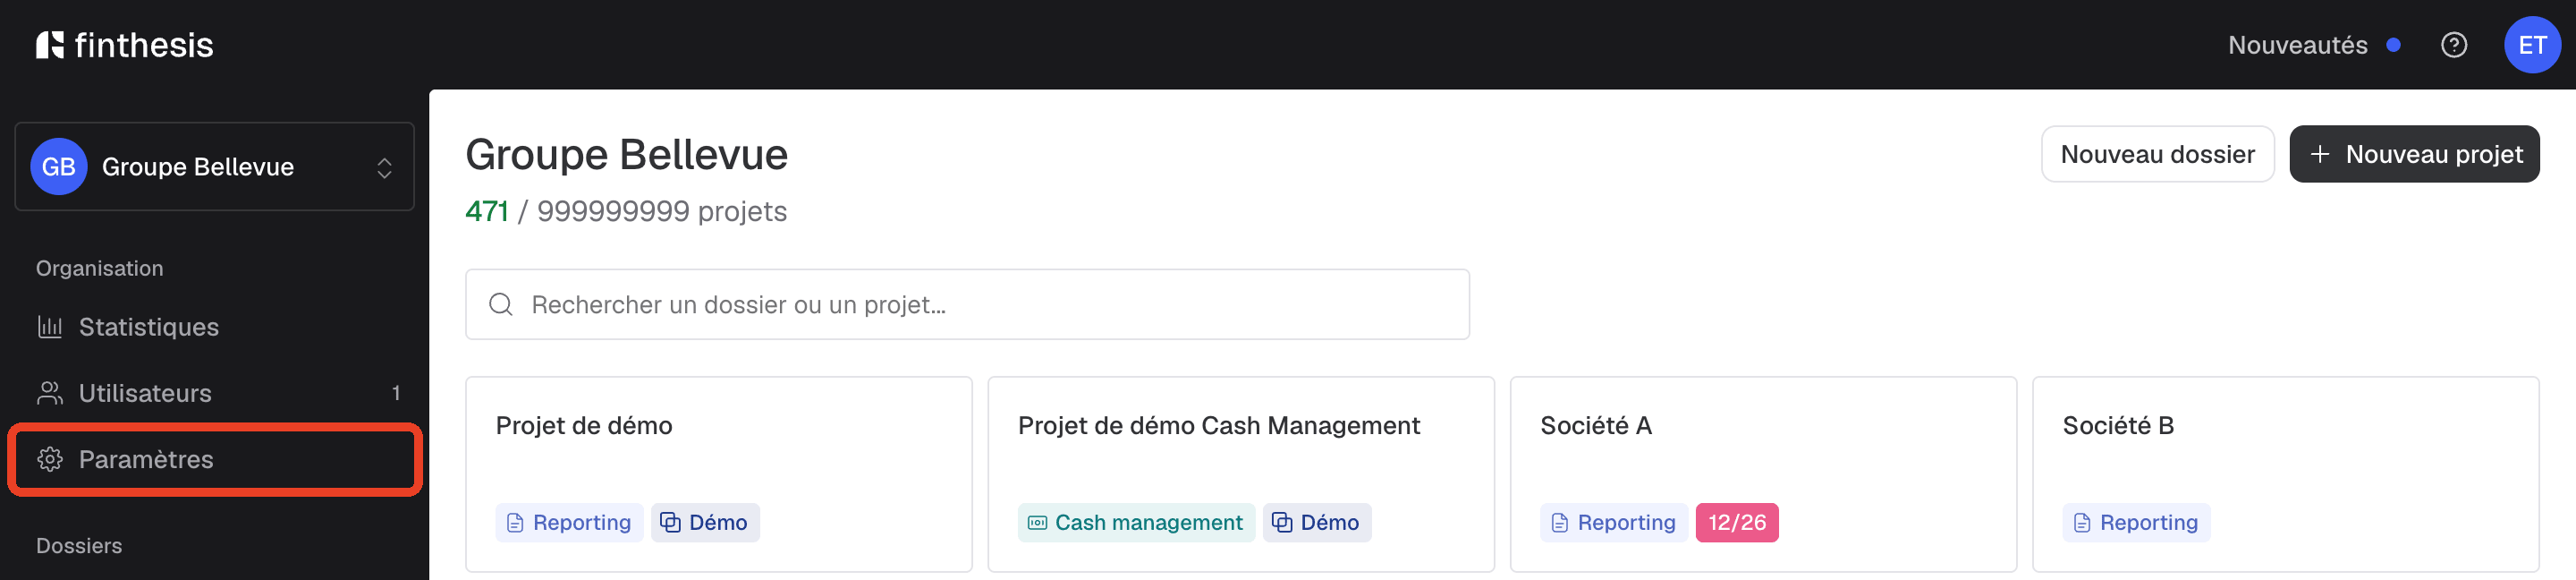Click the Démo copy icon on Cash Management card

click(1281, 522)
